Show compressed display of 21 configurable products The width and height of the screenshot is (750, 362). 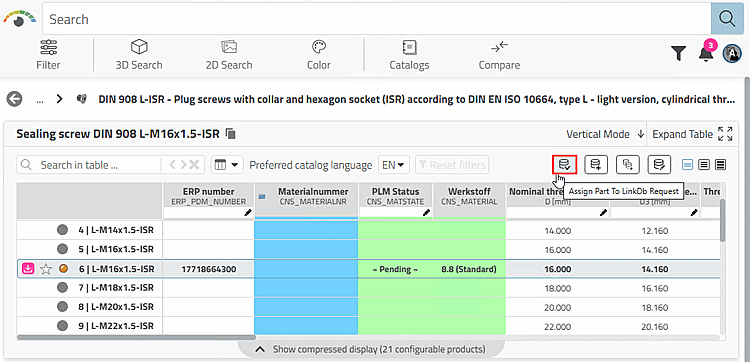371,349
